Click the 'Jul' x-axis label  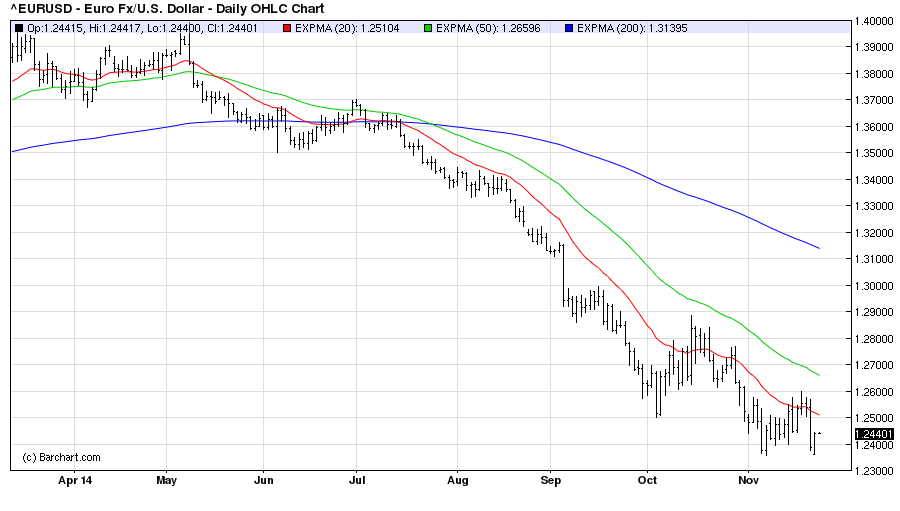357,480
